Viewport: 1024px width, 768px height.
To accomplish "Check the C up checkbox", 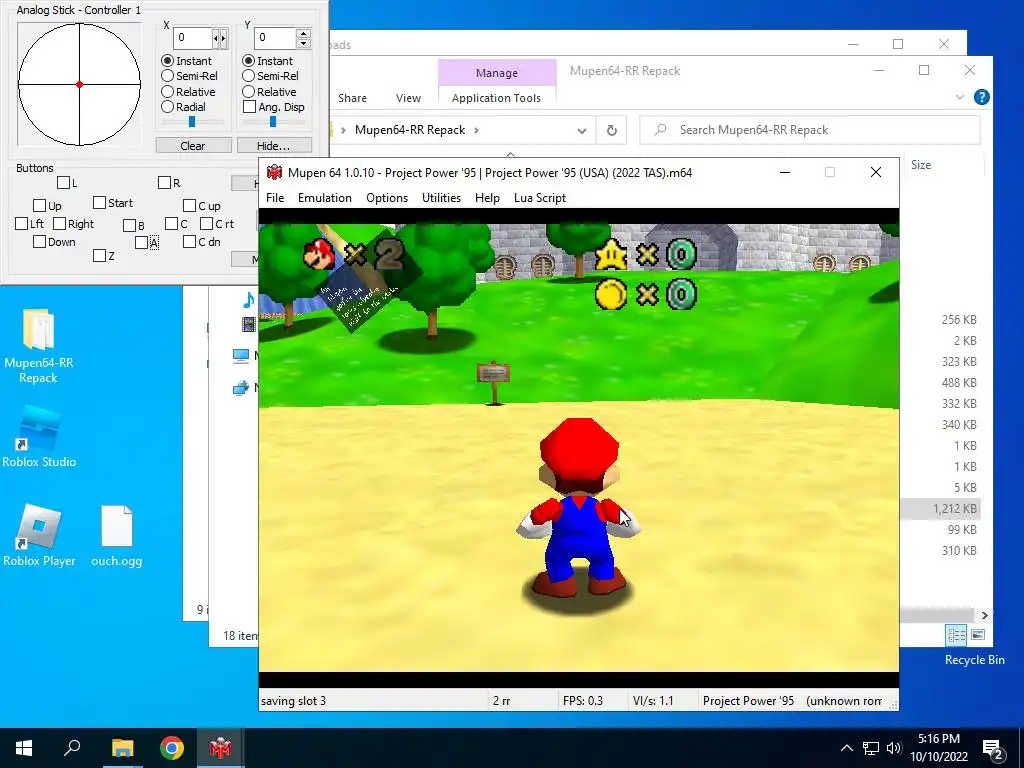I will click(189, 206).
